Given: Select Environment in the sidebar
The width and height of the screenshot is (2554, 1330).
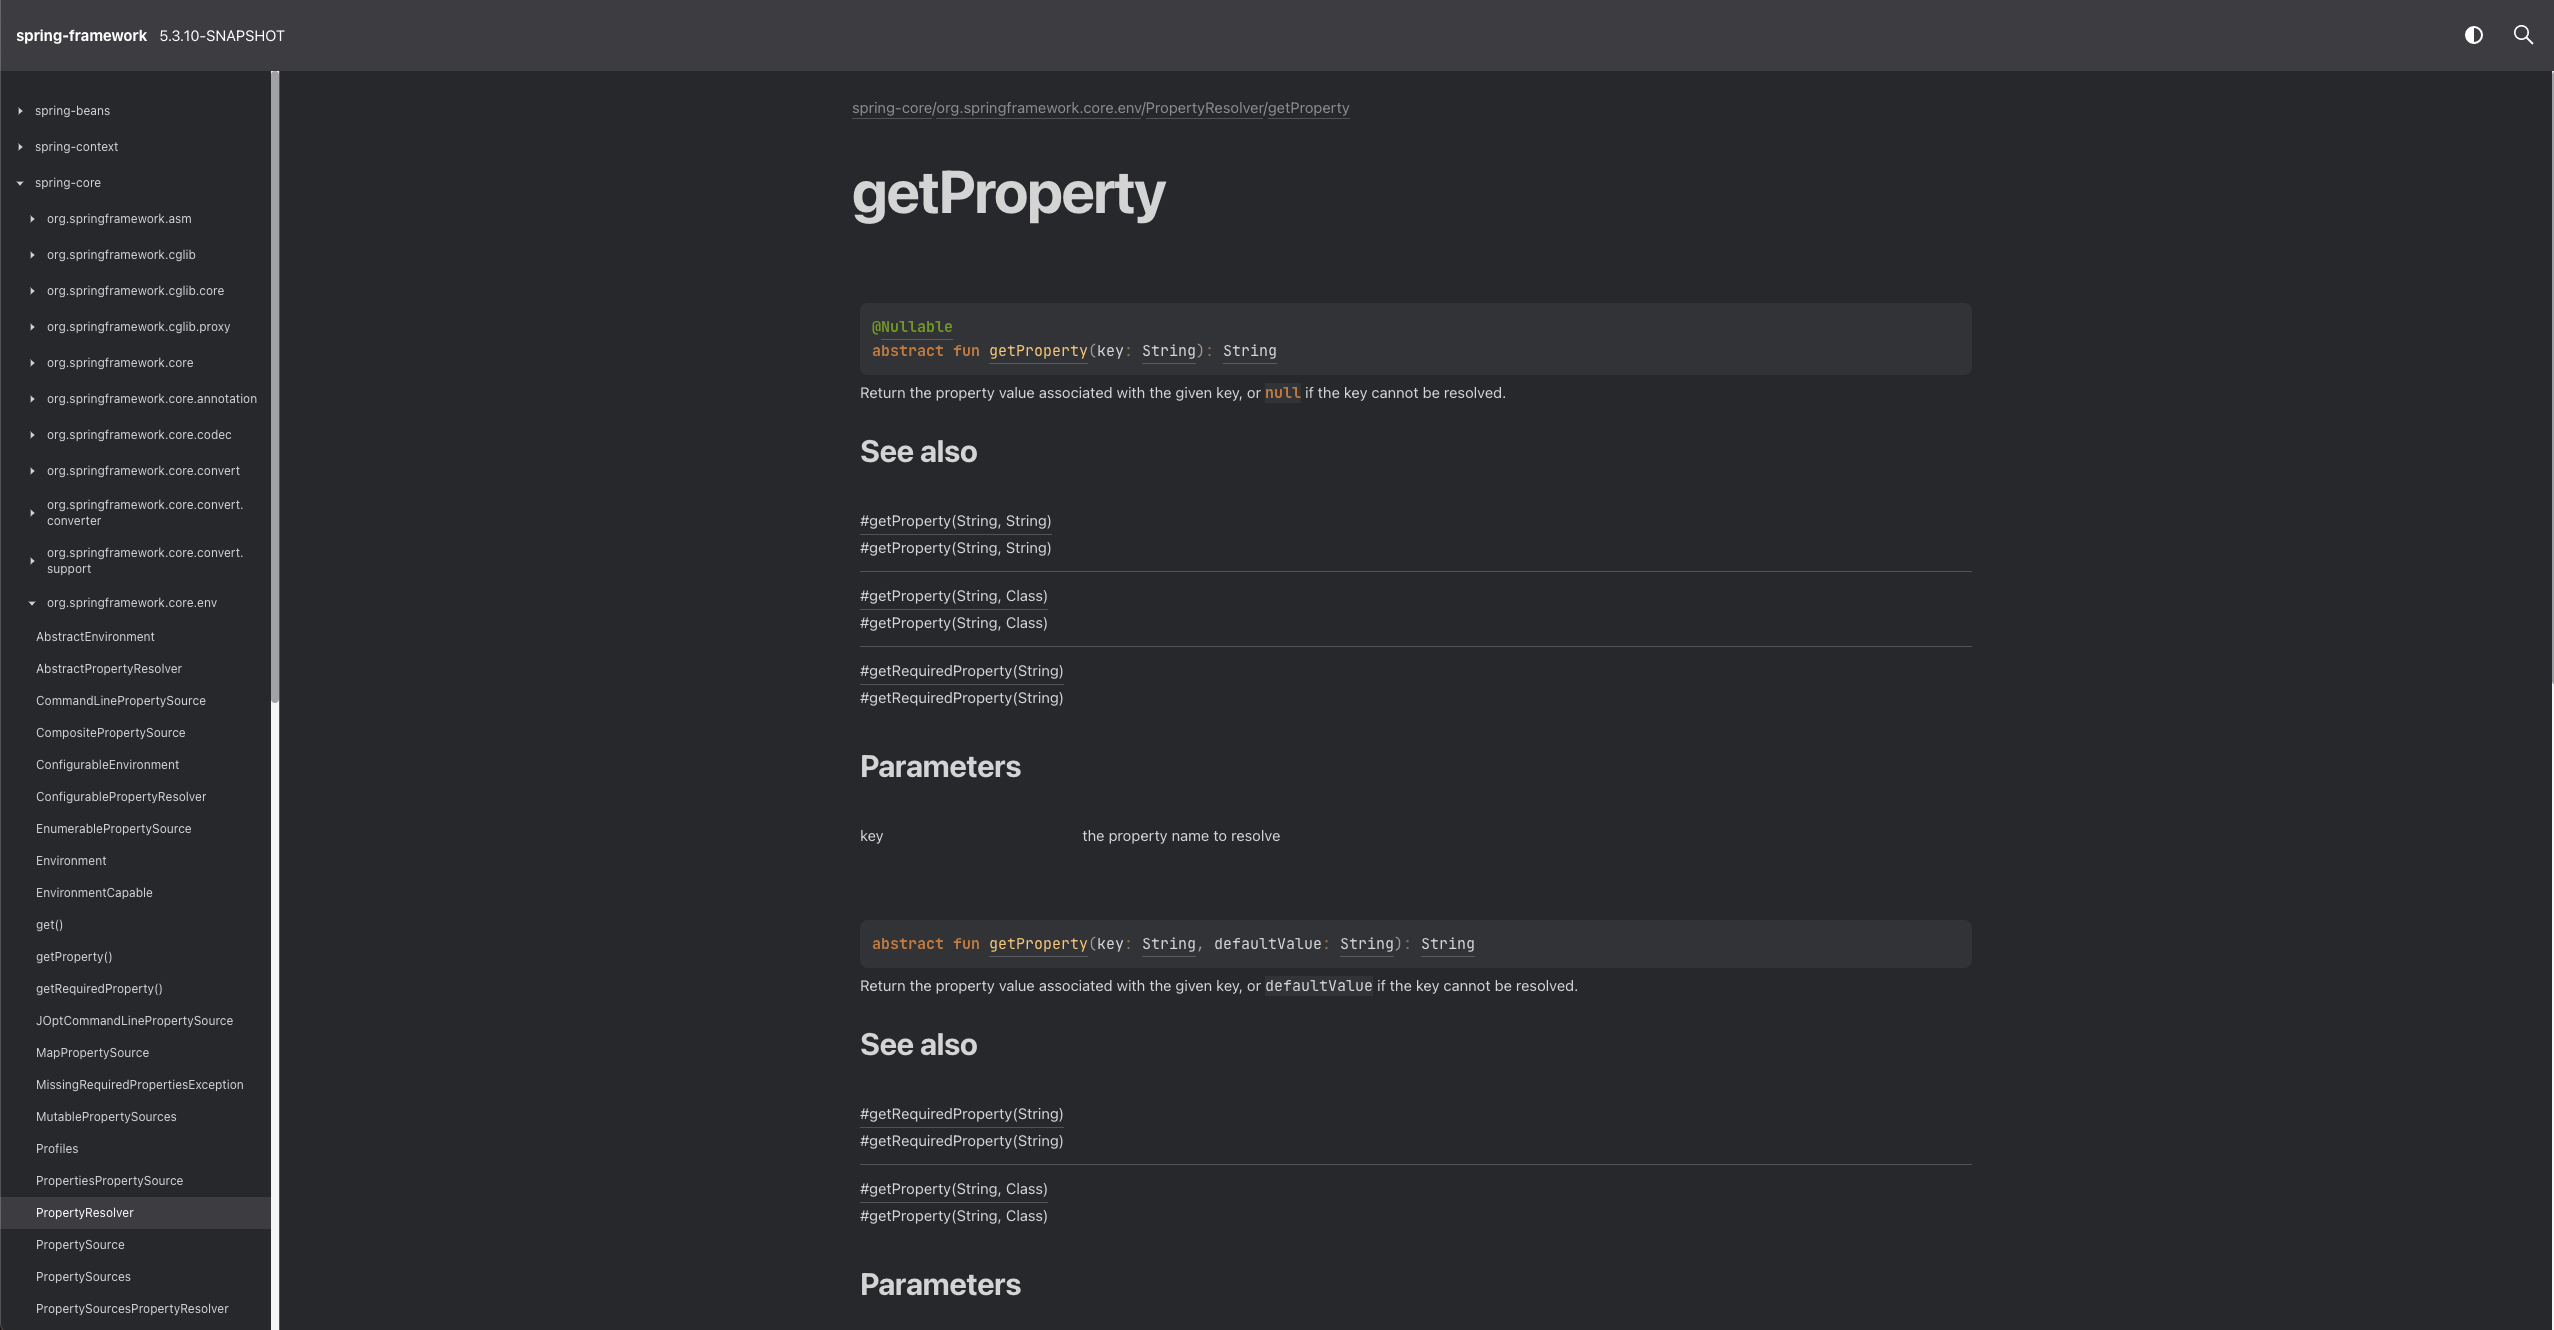Looking at the screenshot, I should (x=71, y=860).
